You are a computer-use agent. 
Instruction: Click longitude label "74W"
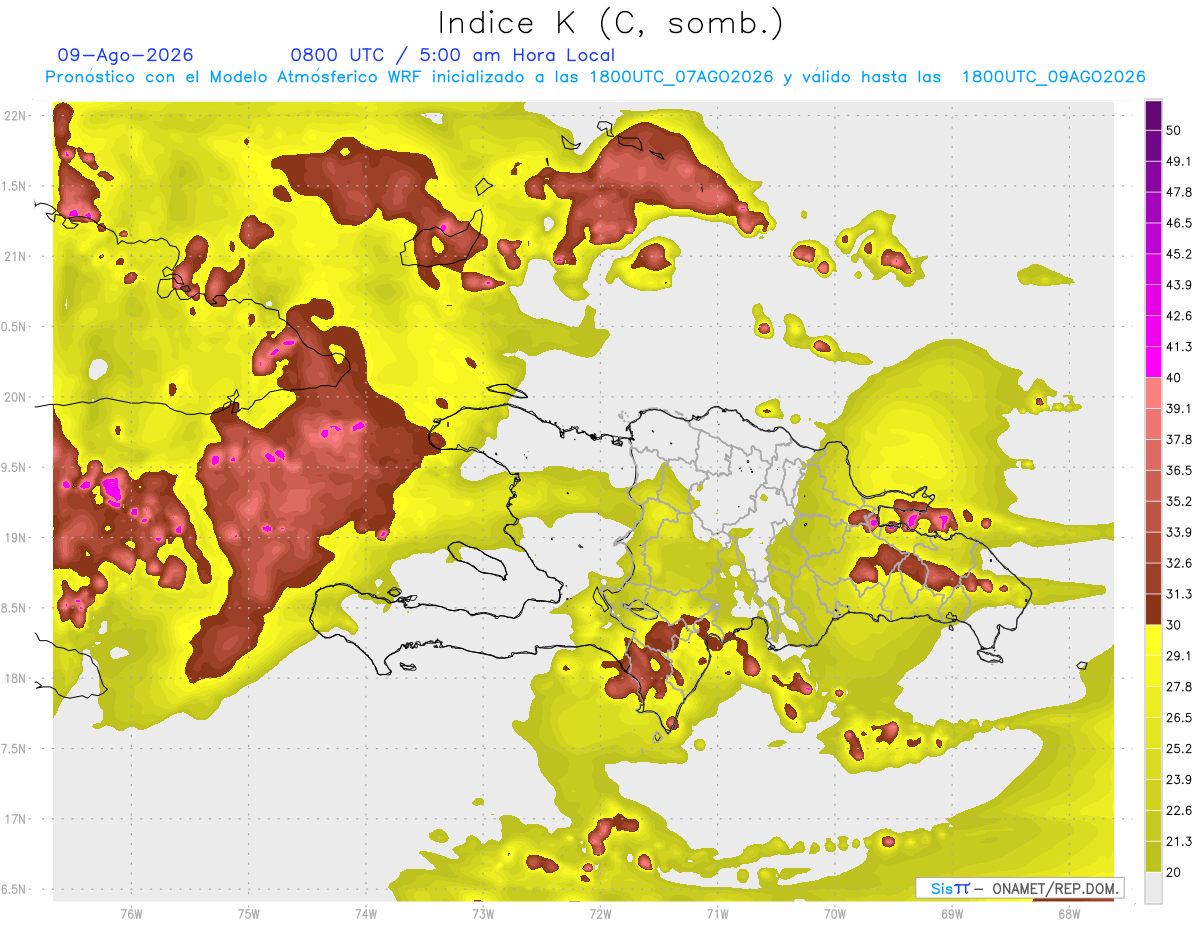click(x=365, y=913)
